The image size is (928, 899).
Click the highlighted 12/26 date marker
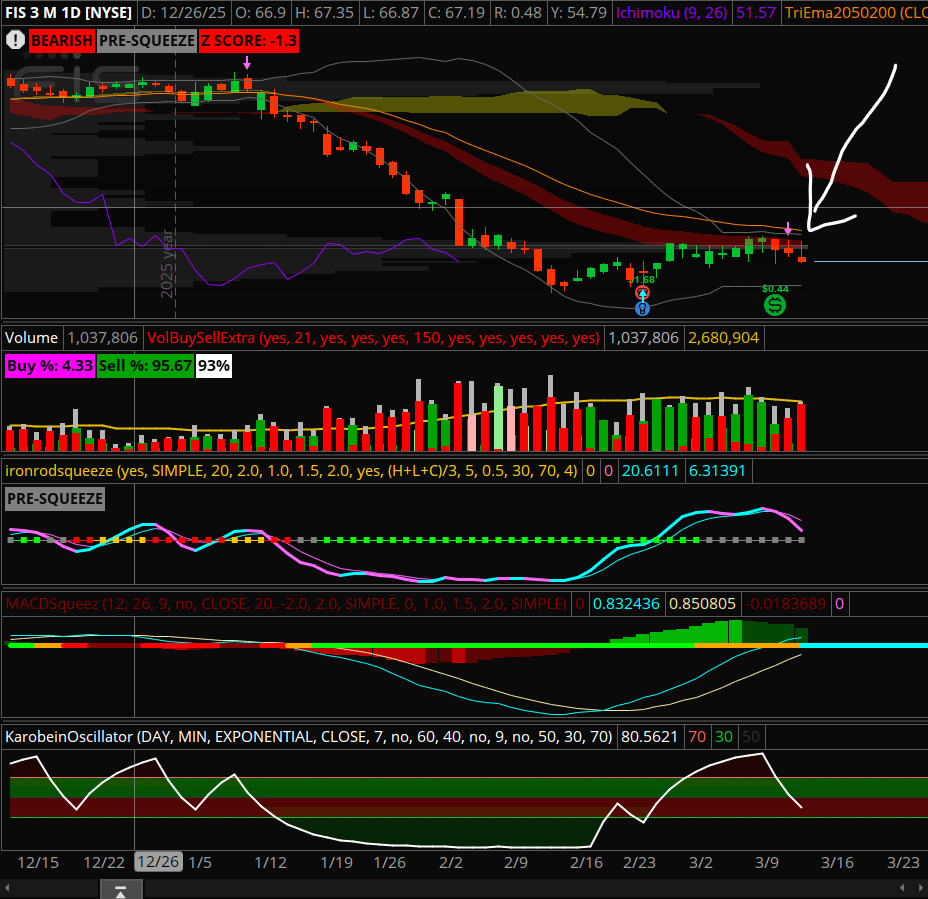click(x=158, y=862)
